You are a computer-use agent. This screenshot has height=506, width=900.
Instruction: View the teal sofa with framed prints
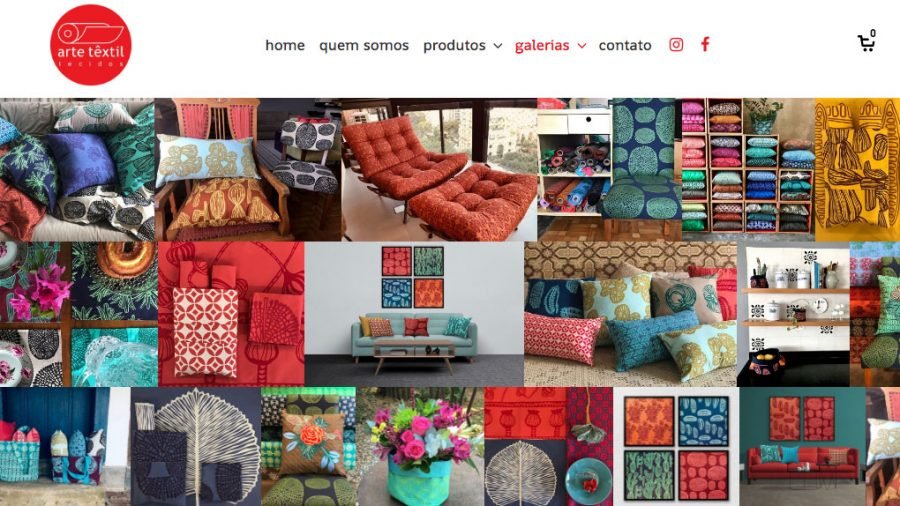click(414, 314)
